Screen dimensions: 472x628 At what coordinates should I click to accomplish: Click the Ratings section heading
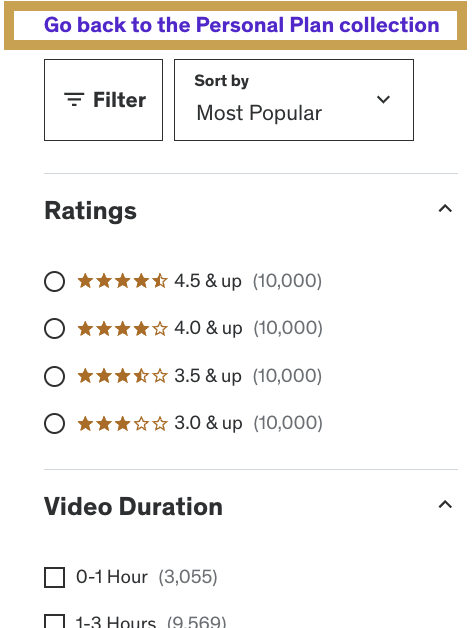[x=91, y=211]
